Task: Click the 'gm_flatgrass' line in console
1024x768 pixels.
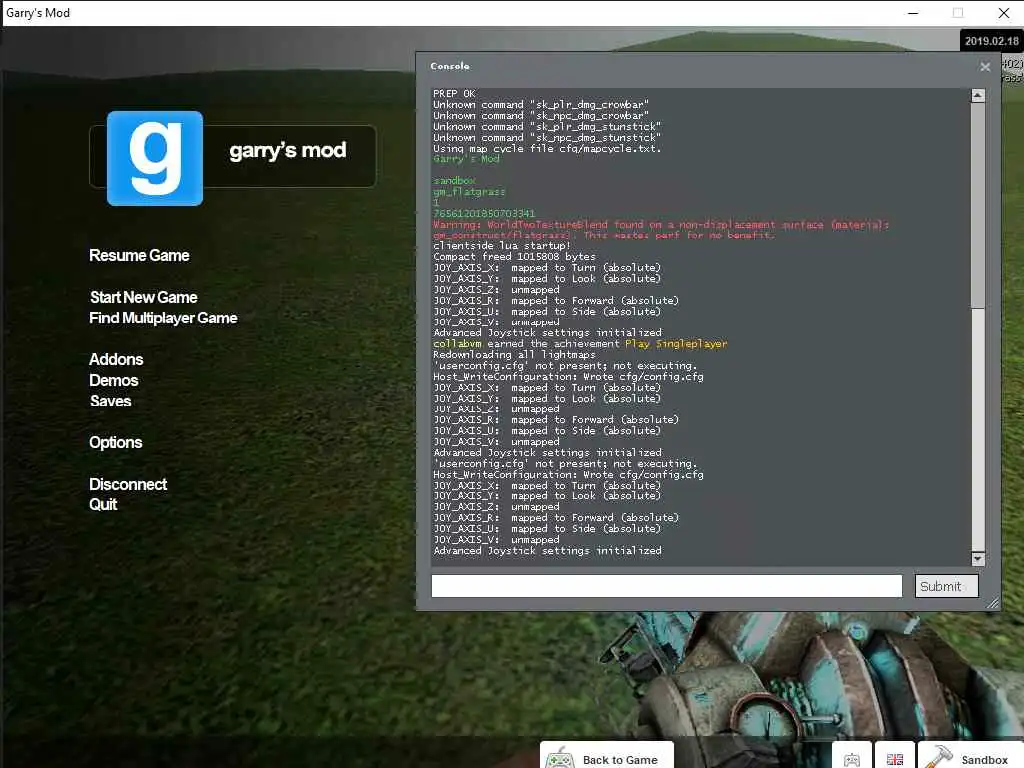Action: (x=469, y=192)
